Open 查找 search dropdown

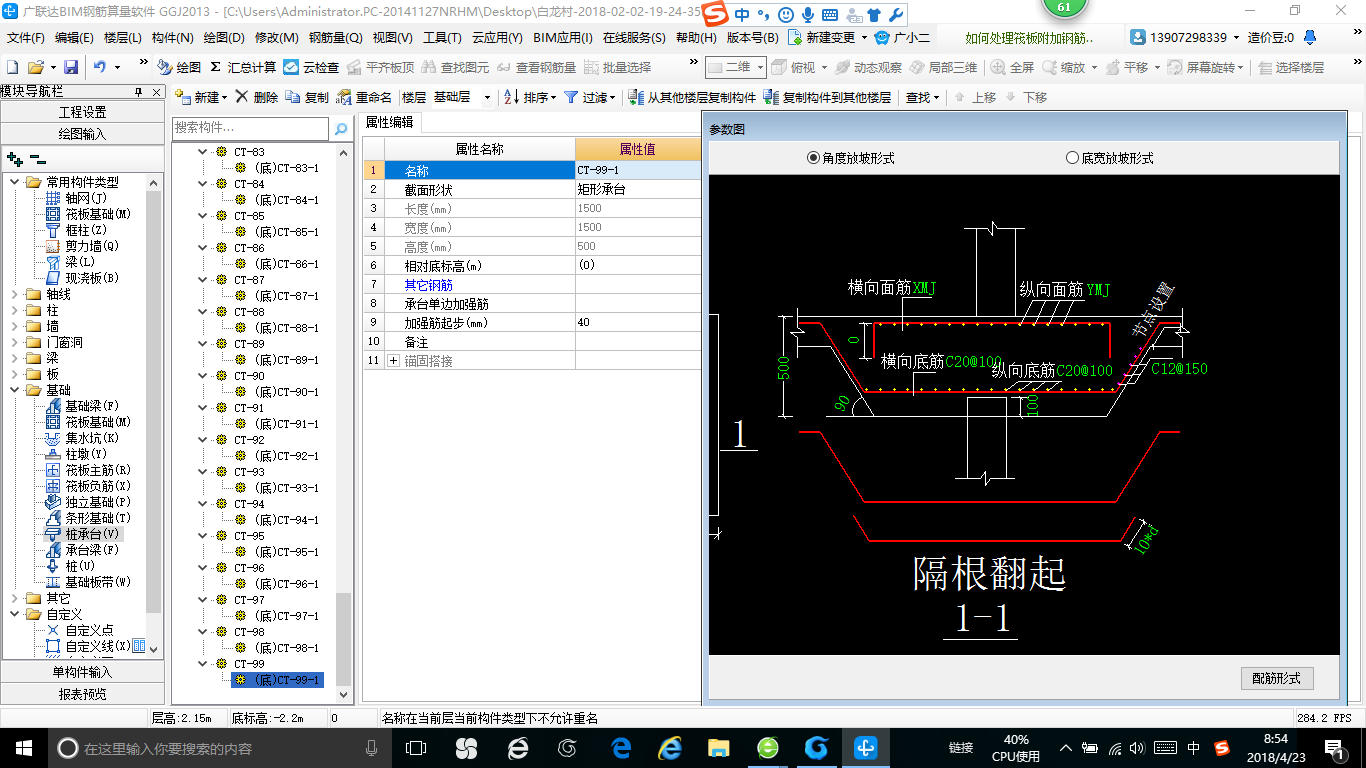tap(923, 97)
